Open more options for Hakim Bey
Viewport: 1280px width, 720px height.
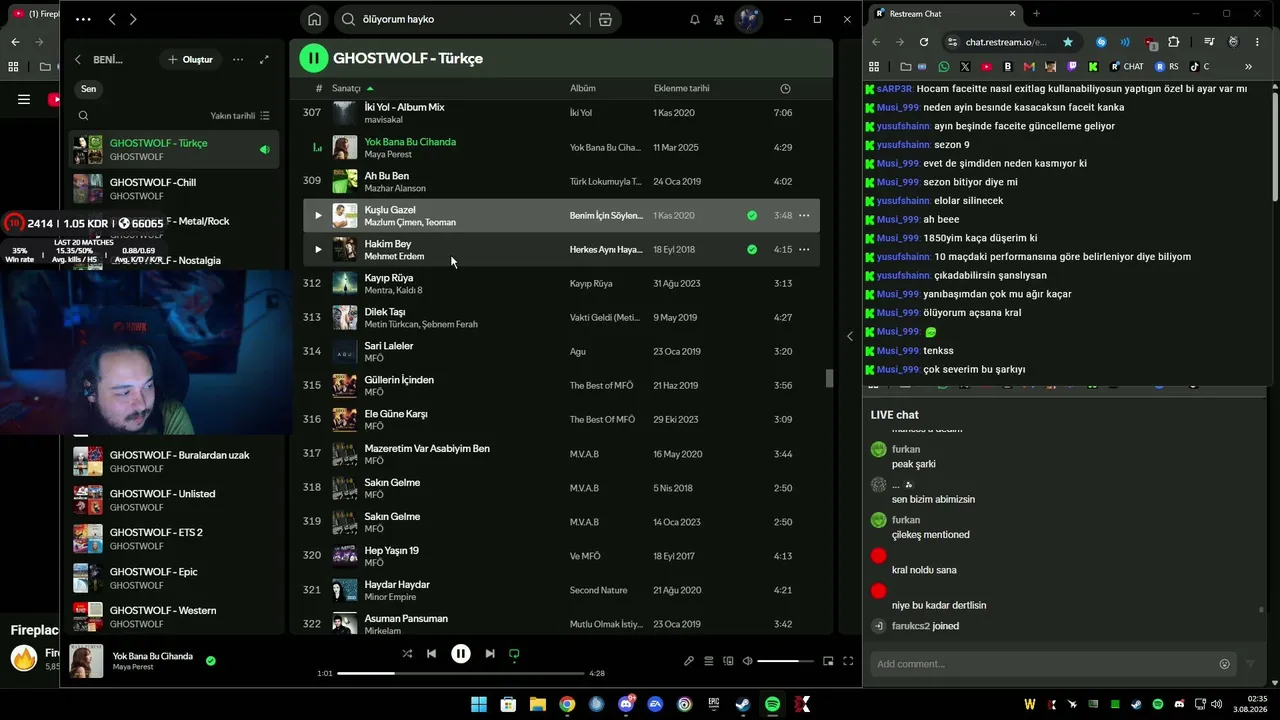click(x=804, y=249)
